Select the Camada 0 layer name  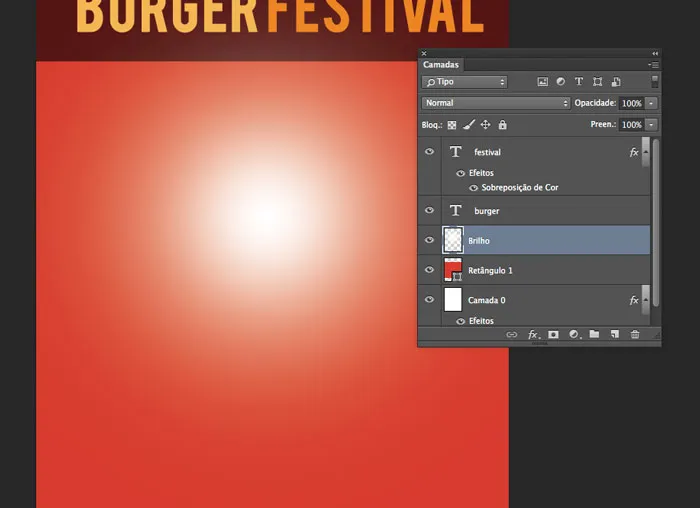coord(487,300)
